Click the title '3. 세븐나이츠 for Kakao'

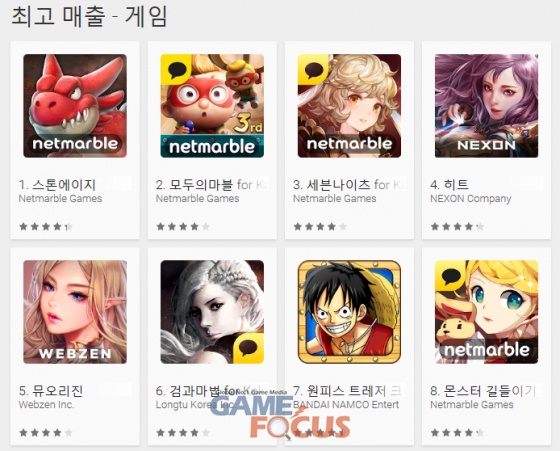[x=349, y=185]
